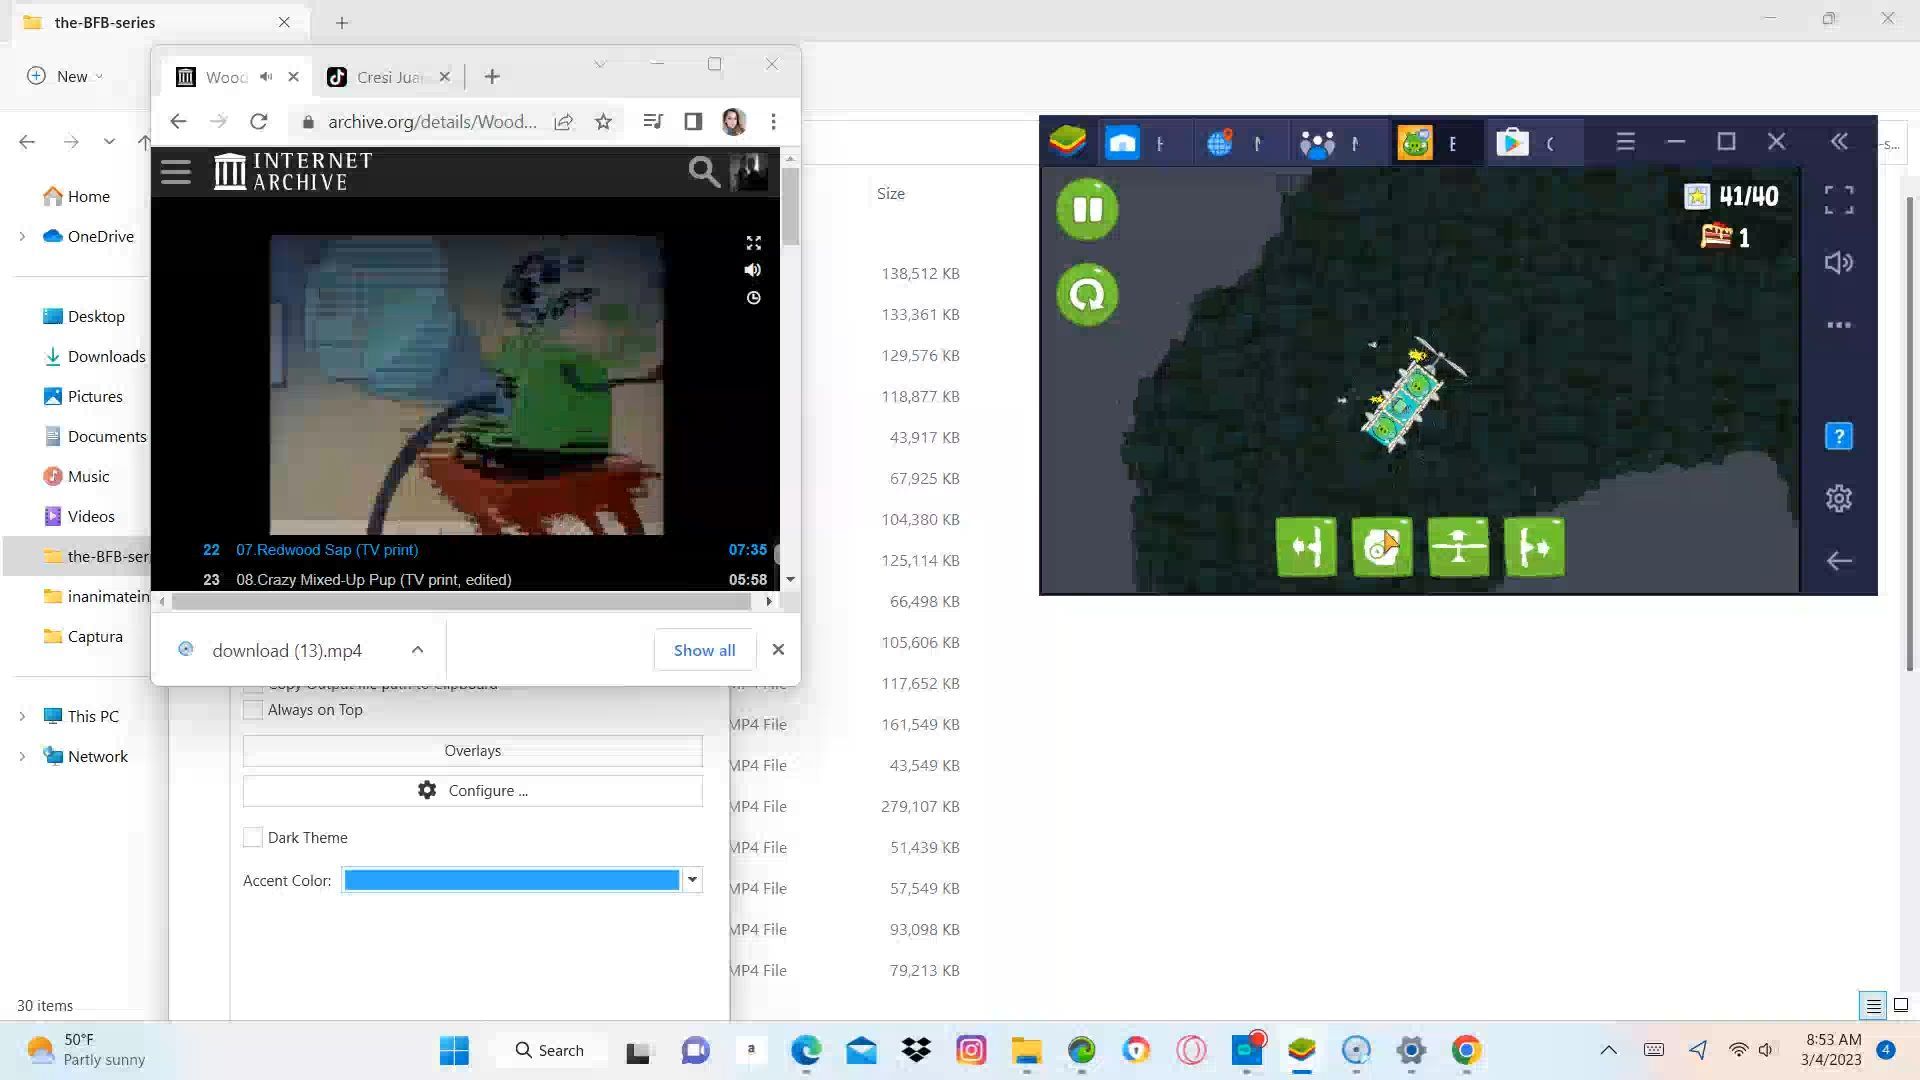This screenshot has width=1920, height=1080.
Task: Expand Network in navigation pane
Action: (22, 756)
